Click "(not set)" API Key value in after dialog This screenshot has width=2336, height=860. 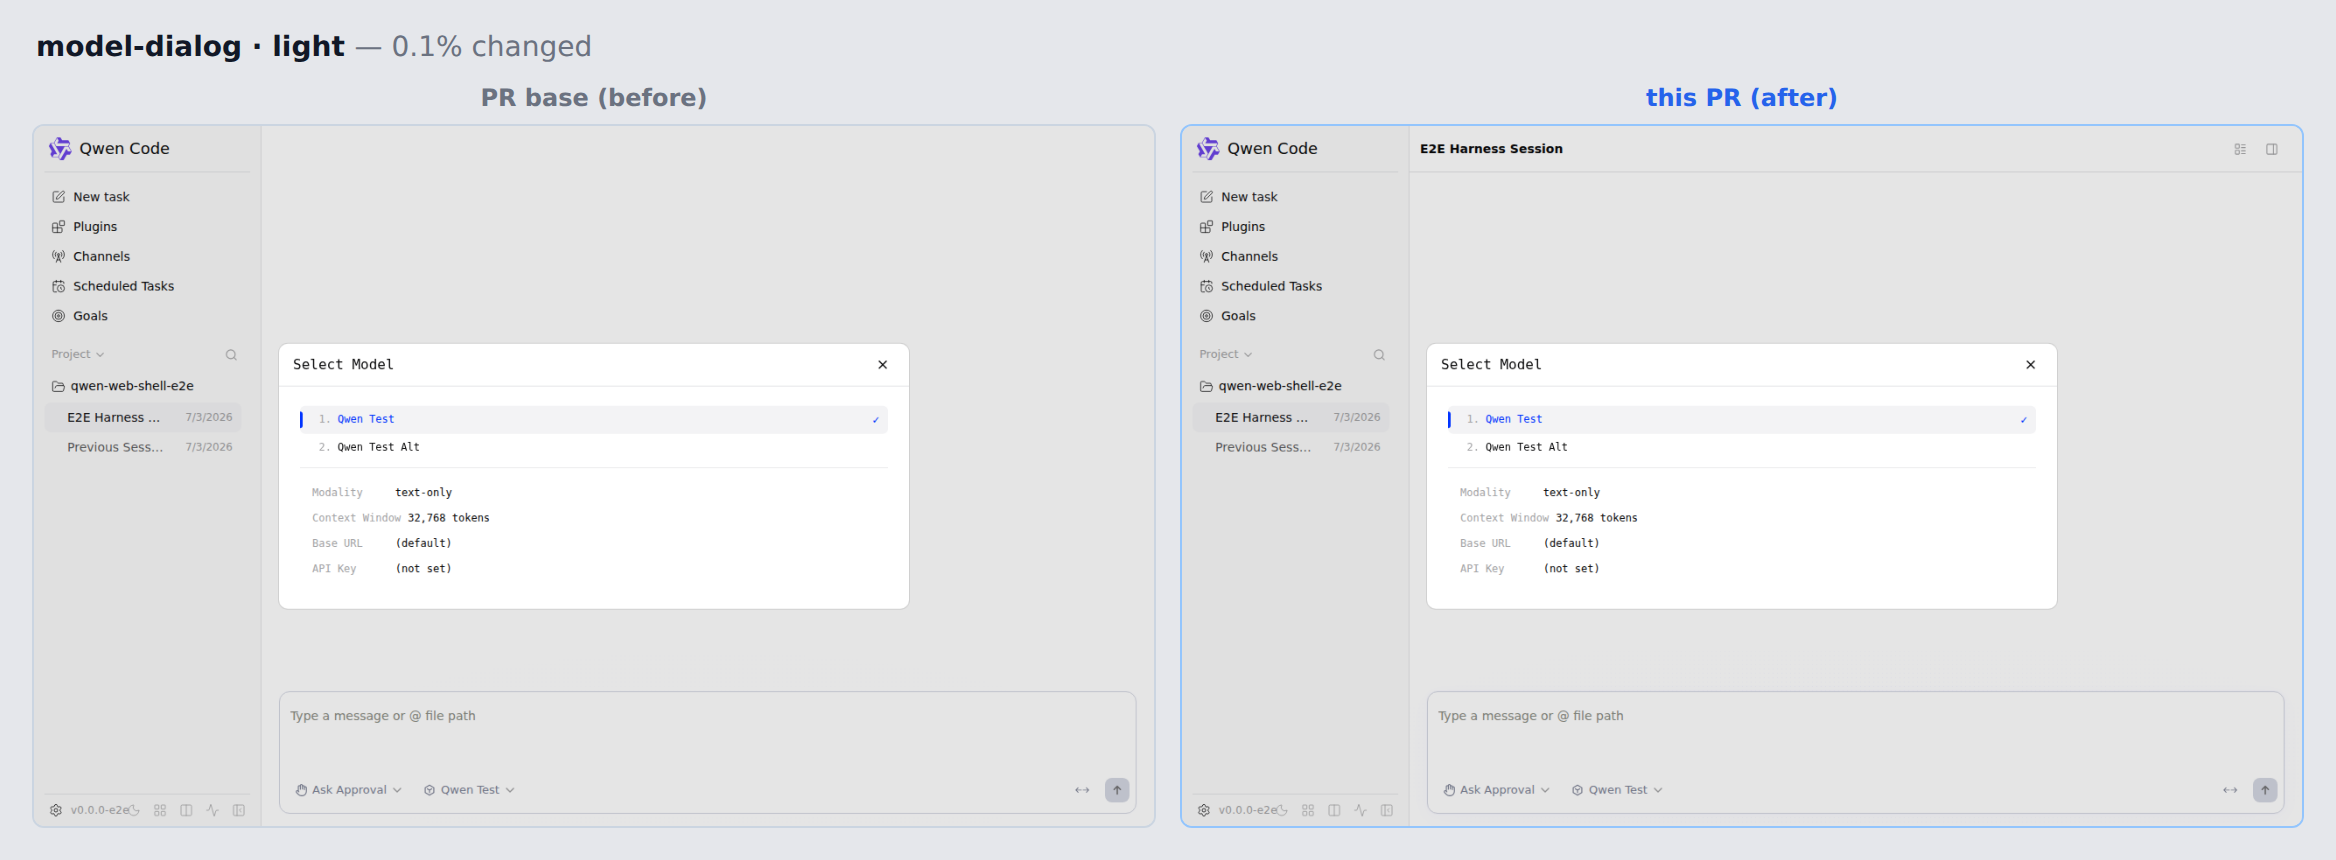(1571, 569)
